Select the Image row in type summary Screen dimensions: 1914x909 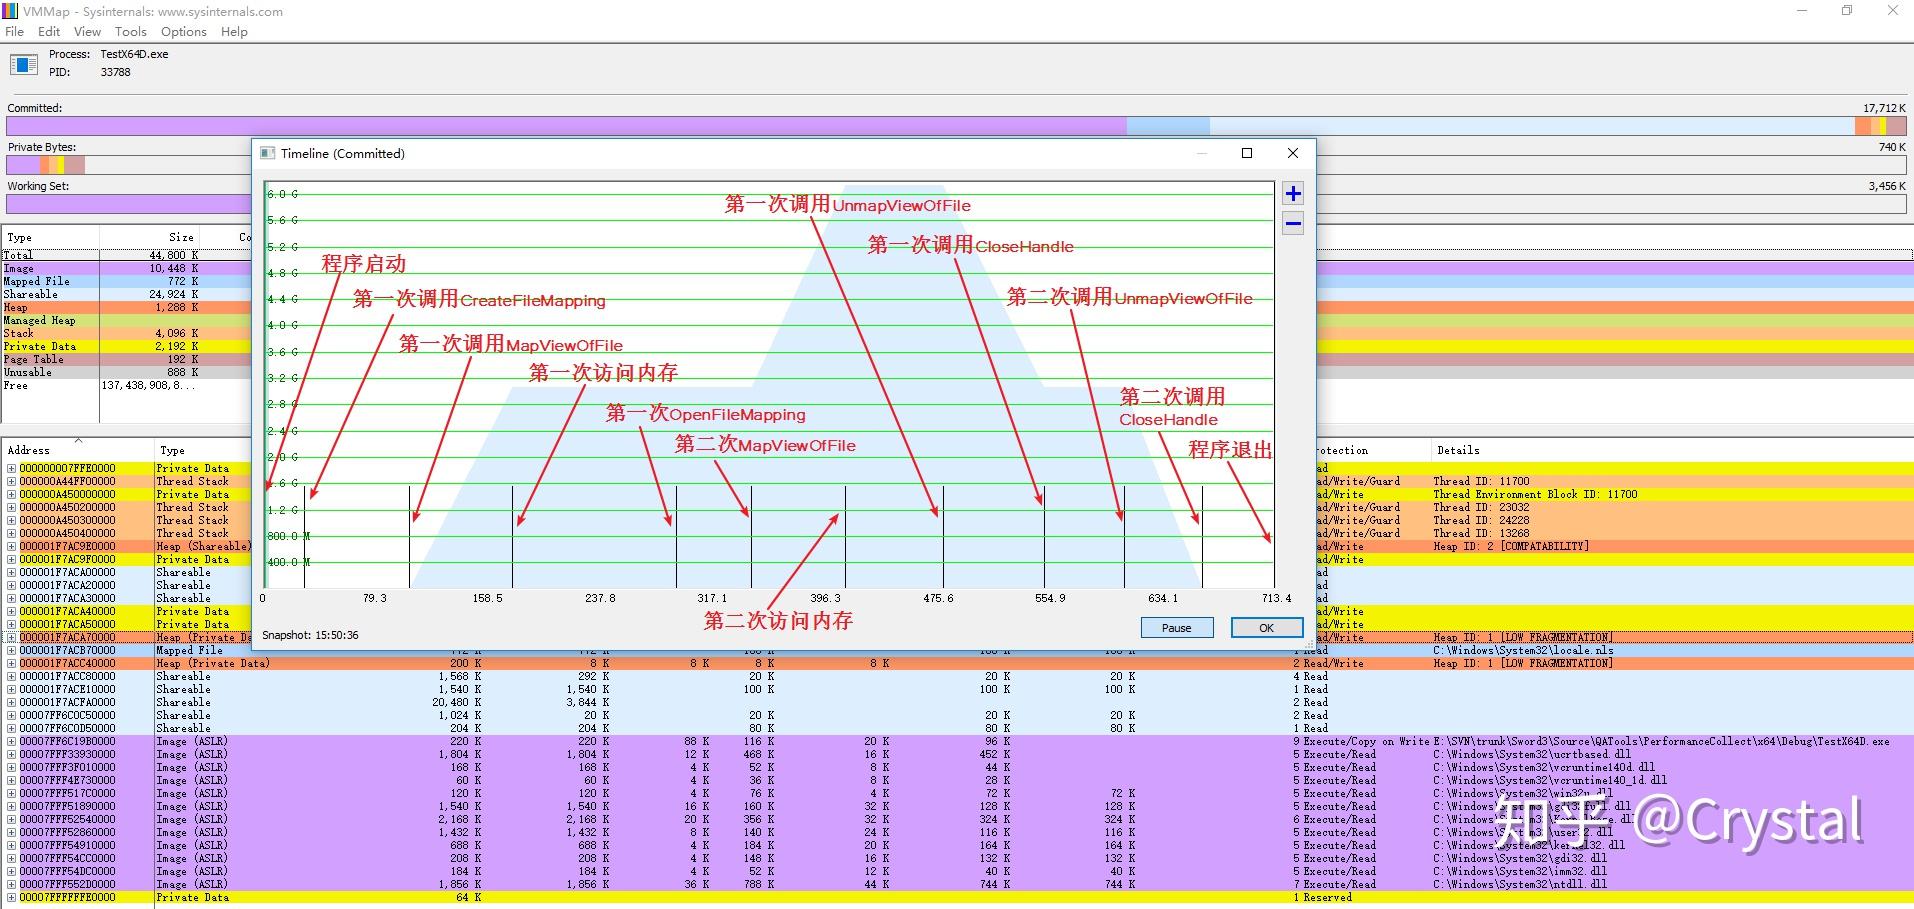point(50,268)
